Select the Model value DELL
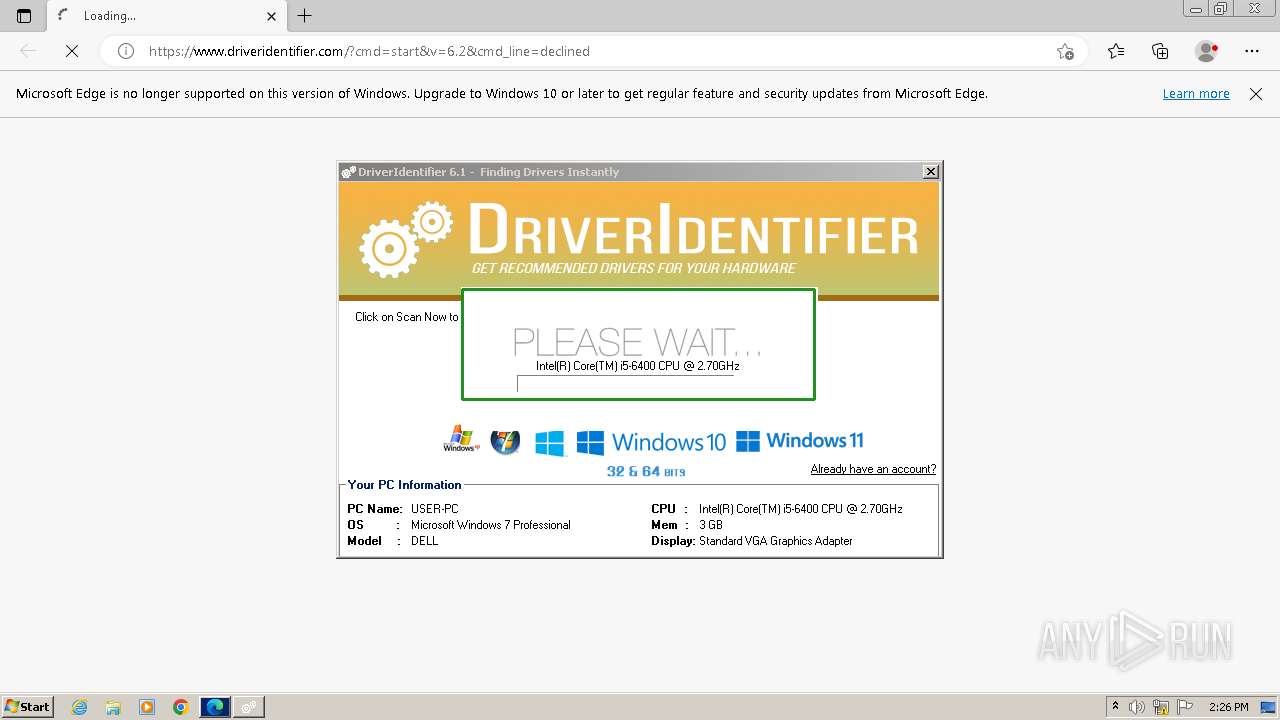The height and width of the screenshot is (720, 1280). pos(424,541)
